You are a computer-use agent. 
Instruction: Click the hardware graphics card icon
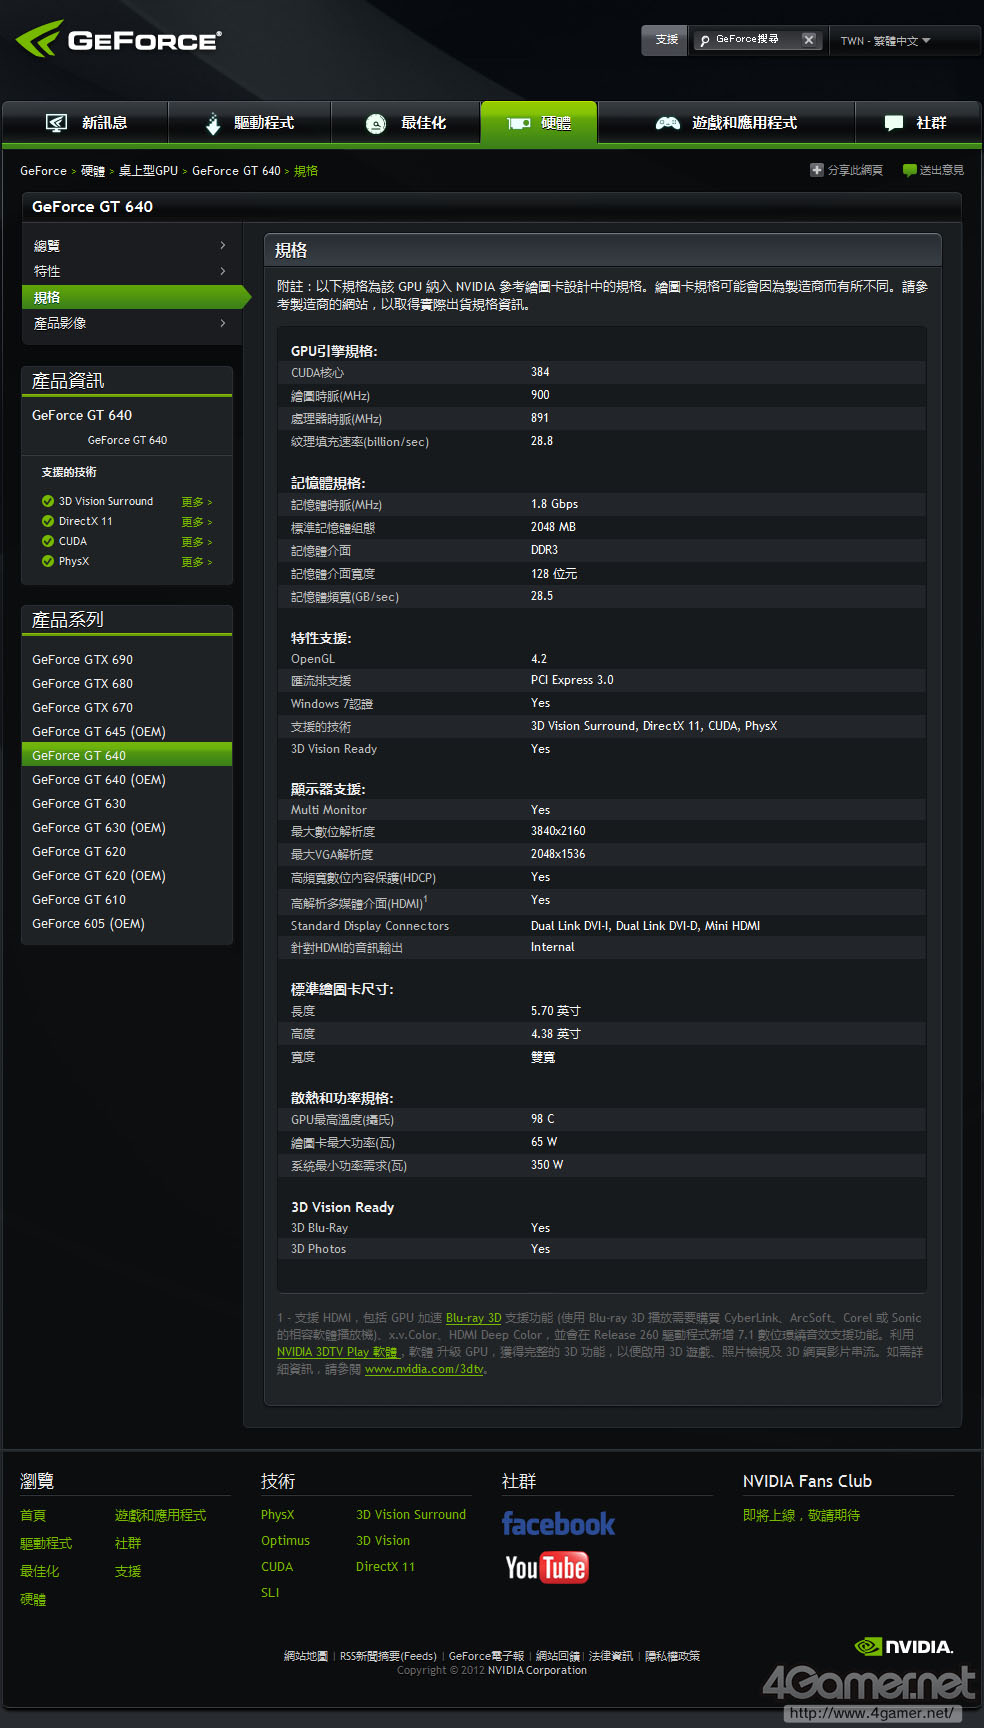coord(519,123)
